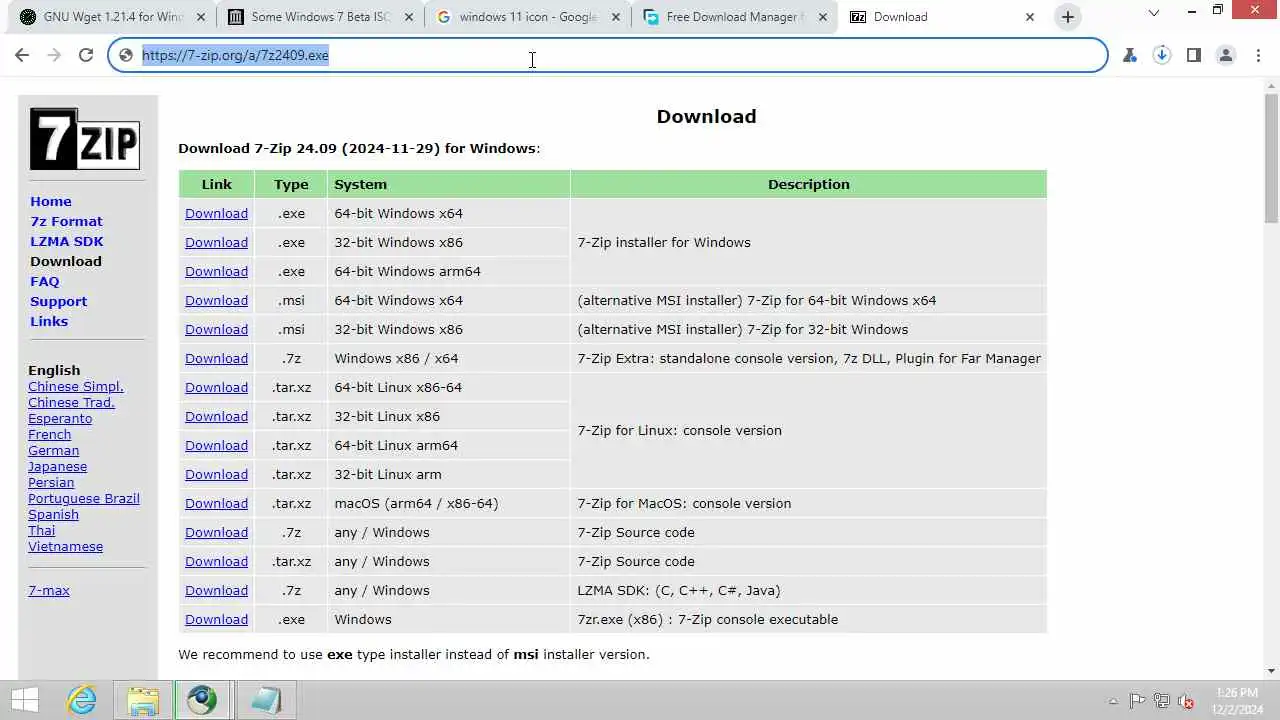
Task: Click the browser Back arrow
Action: tap(22, 55)
